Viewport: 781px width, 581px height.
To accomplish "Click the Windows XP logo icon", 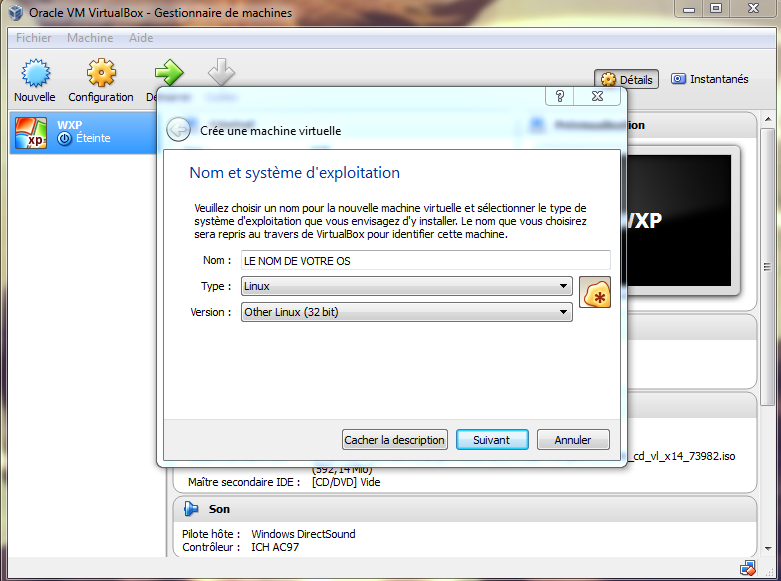I will click(x=31, y=133).
